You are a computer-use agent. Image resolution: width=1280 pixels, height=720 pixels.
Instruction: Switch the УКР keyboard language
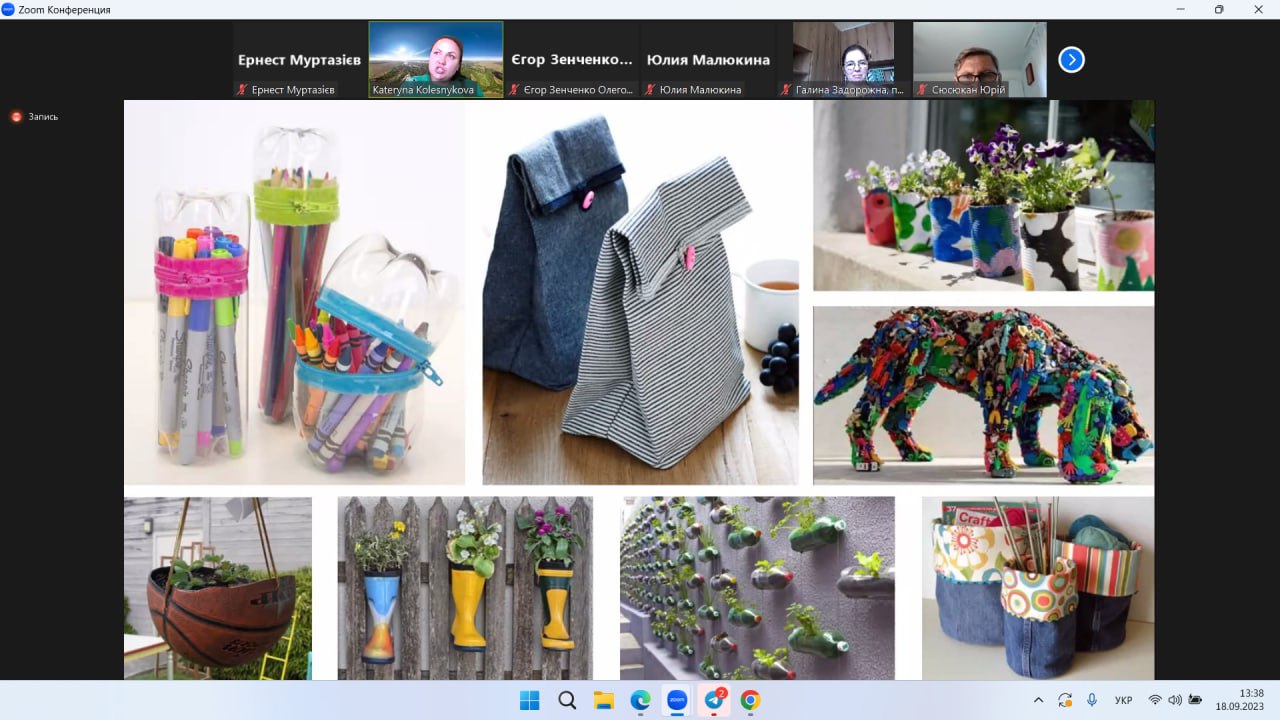(1123, 700)
